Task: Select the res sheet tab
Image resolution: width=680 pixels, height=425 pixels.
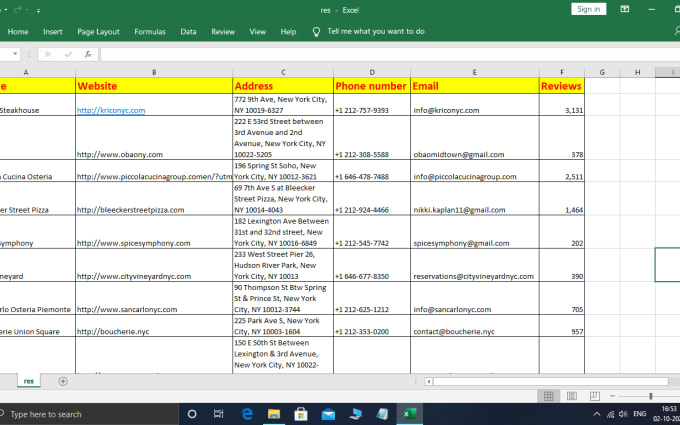Action: [x=29, y=381]
